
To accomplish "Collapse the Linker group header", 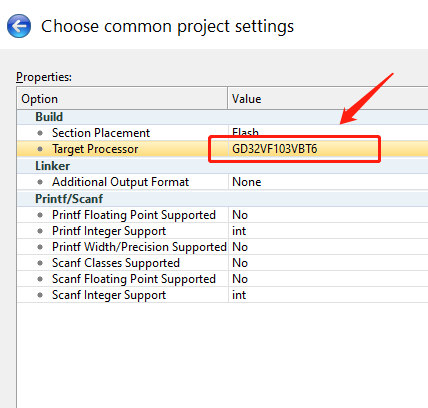I will click(52, 166).
